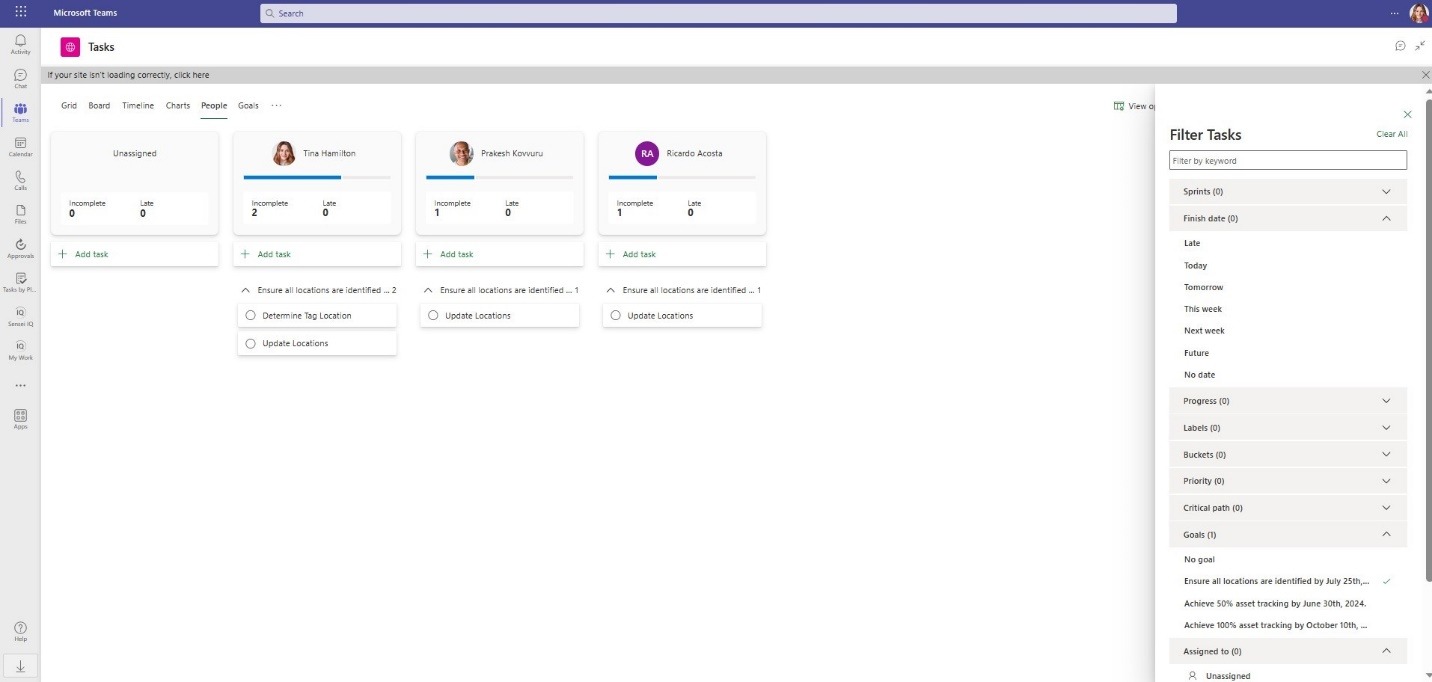The width and height of the screenshot is (1432, 682).
Task: Open the app launcher waffle icon
Action: click(x=20, y=12)
